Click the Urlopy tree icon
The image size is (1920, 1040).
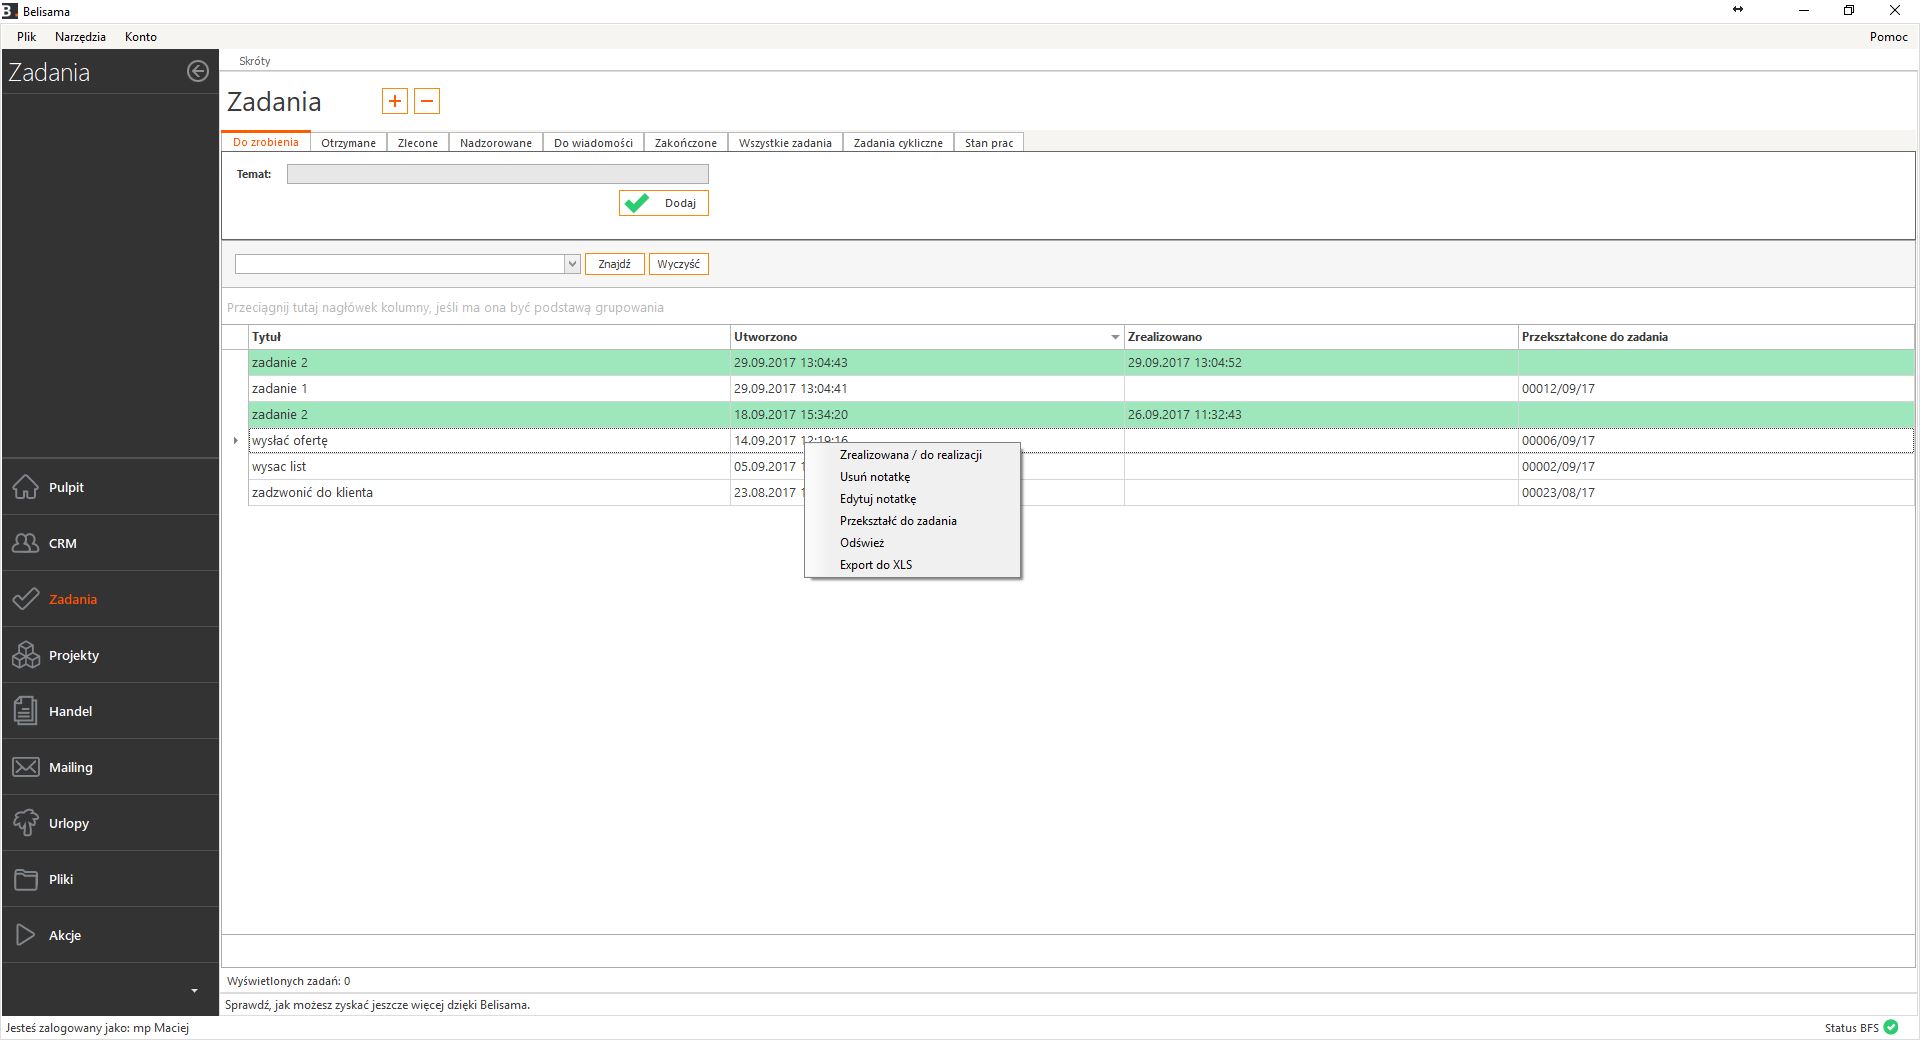click(x=26, y=823)
